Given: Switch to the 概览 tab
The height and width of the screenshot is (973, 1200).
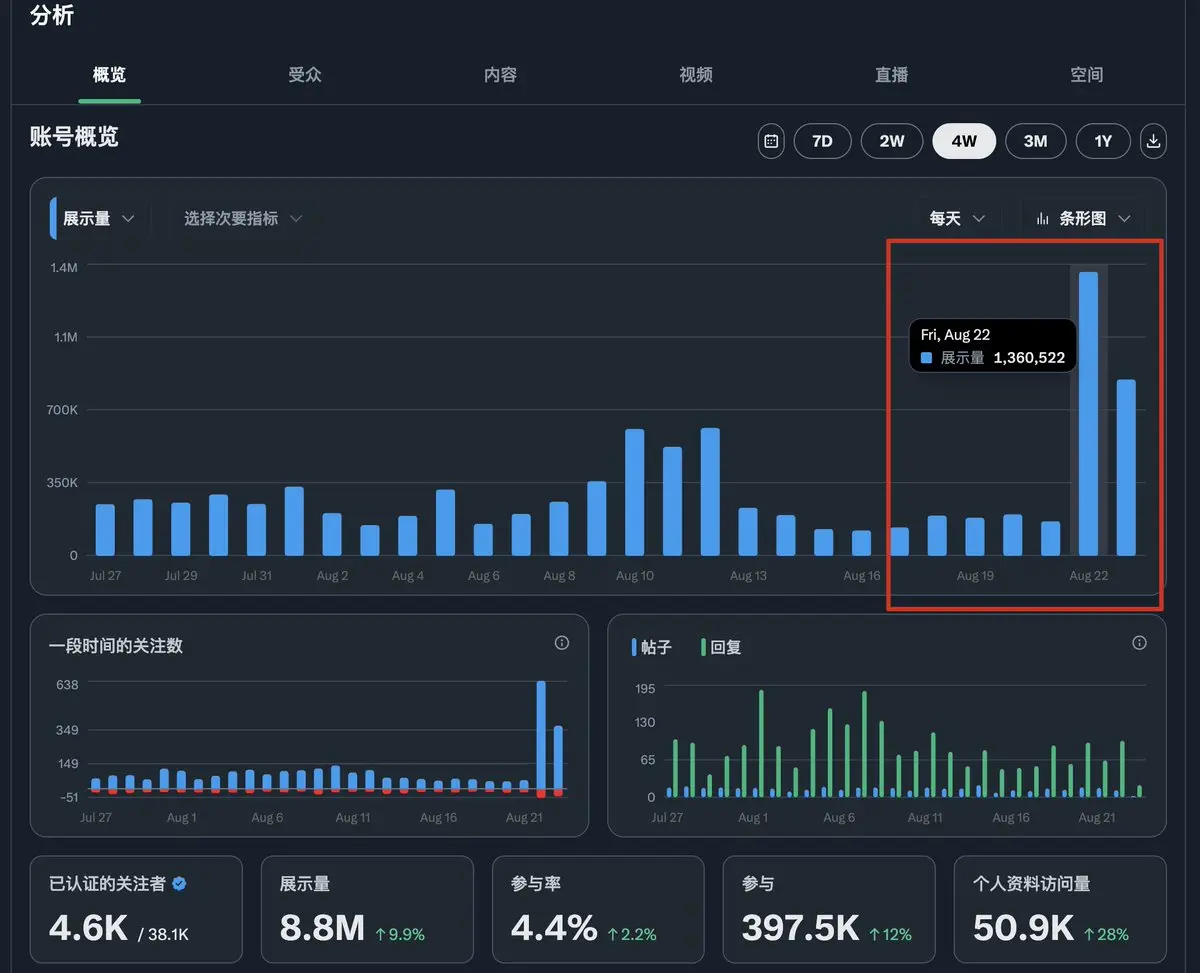Looking at the screenshot, I should pos(109,75).
